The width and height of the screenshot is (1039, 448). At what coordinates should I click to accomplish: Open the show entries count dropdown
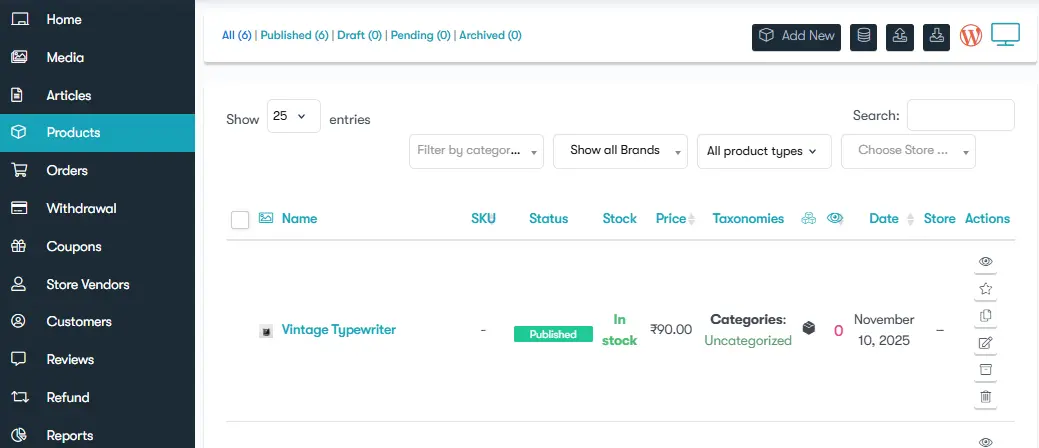[294, 116]
